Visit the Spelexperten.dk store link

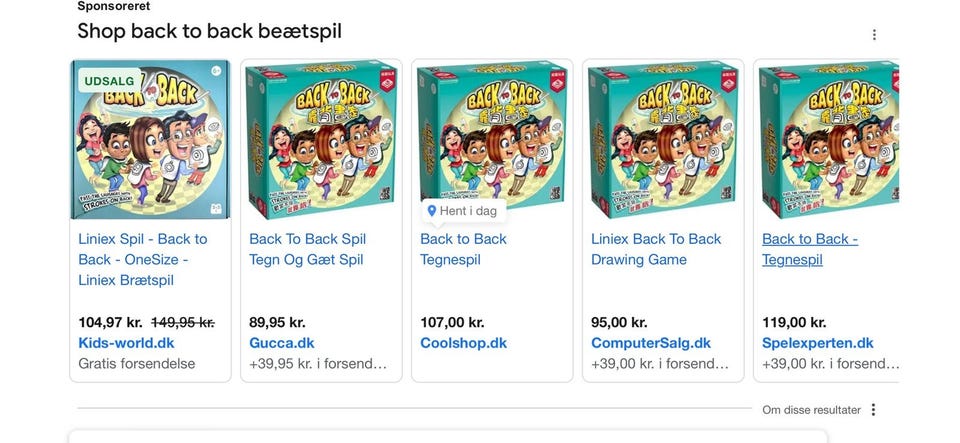pos(817,343)
